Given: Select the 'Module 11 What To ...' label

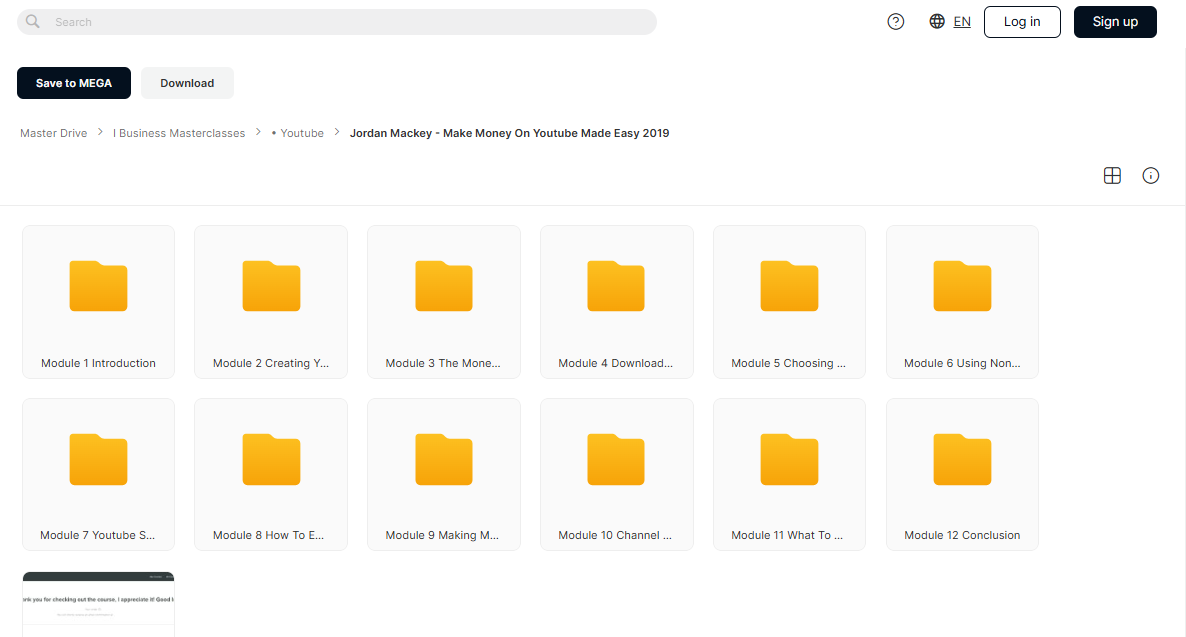Looking at the screenshot, I should pos(787,535).
